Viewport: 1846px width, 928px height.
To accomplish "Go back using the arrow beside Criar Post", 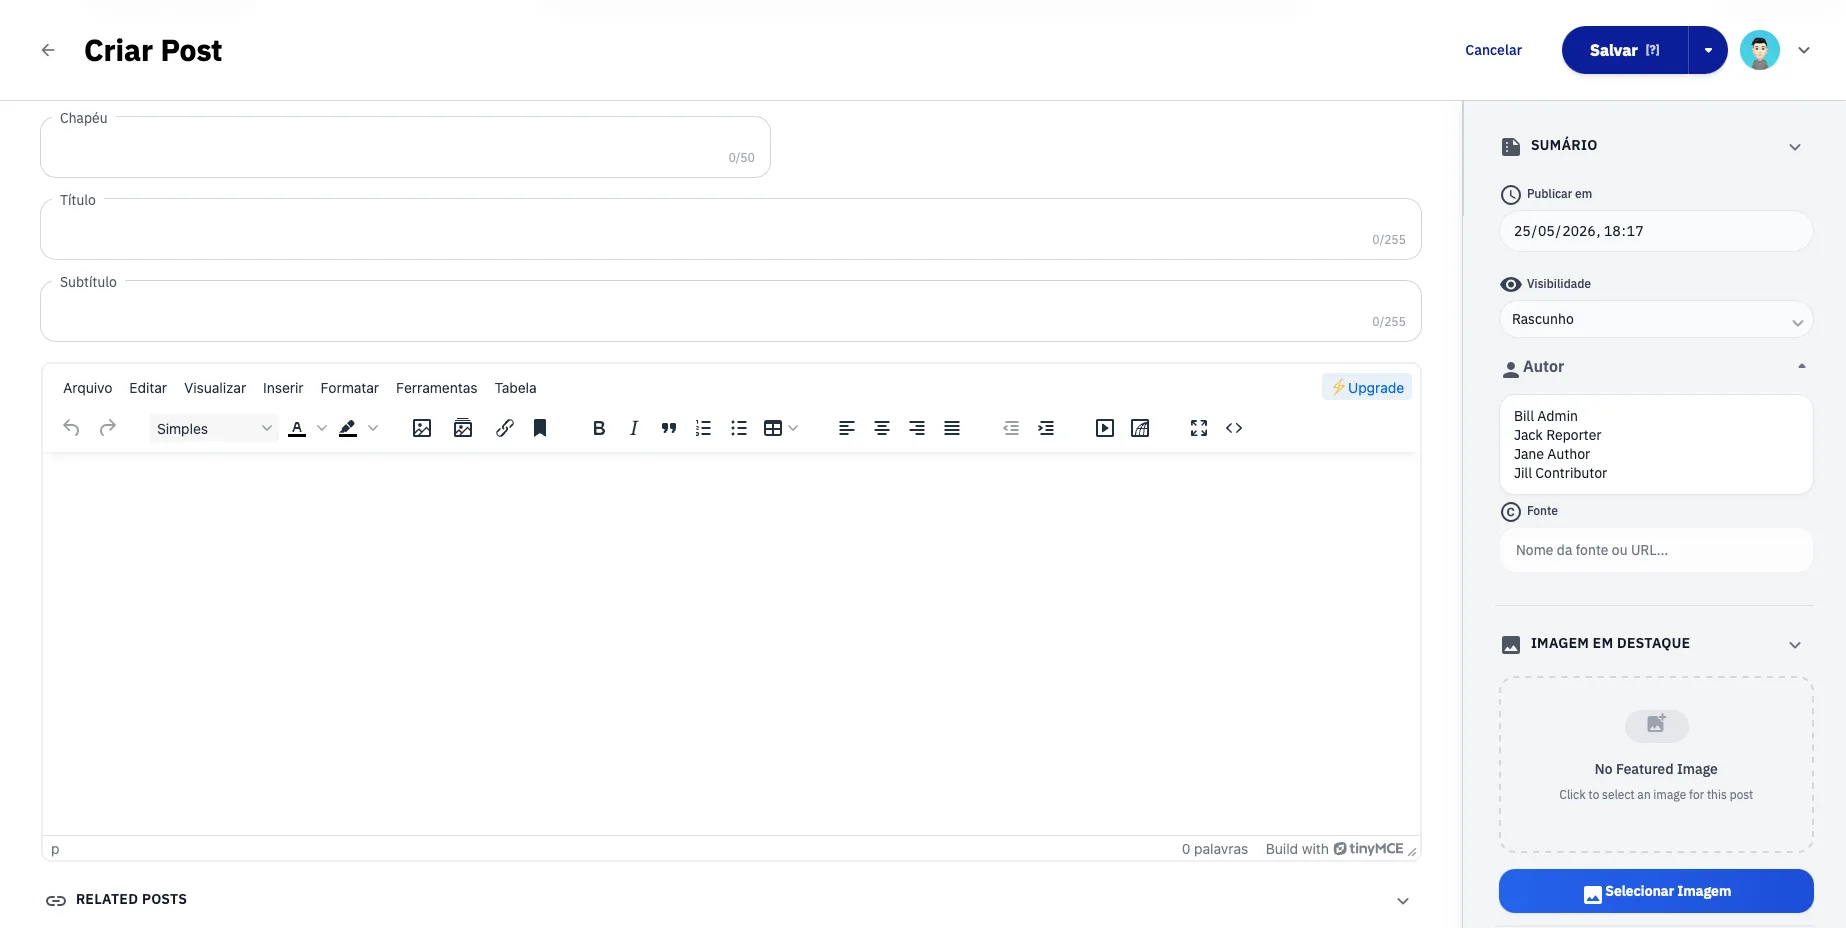I will [48, 50].
